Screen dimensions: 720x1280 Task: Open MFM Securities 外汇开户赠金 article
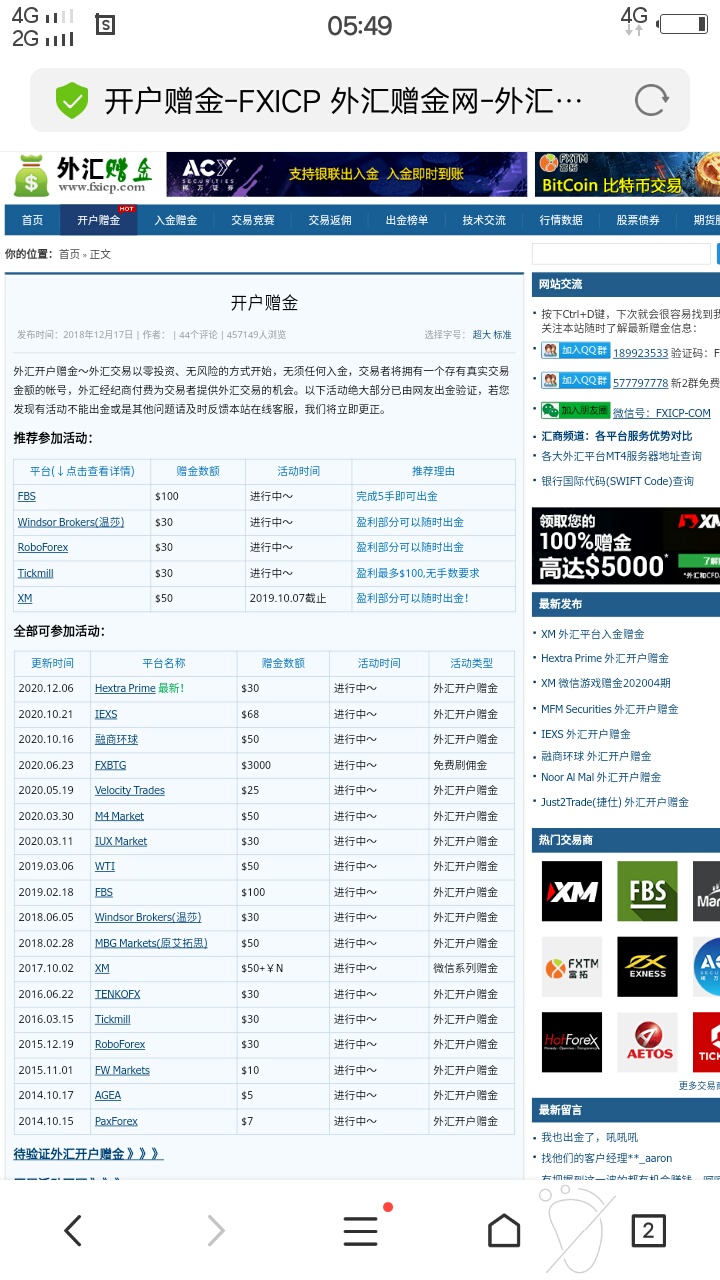click(610, 709)
